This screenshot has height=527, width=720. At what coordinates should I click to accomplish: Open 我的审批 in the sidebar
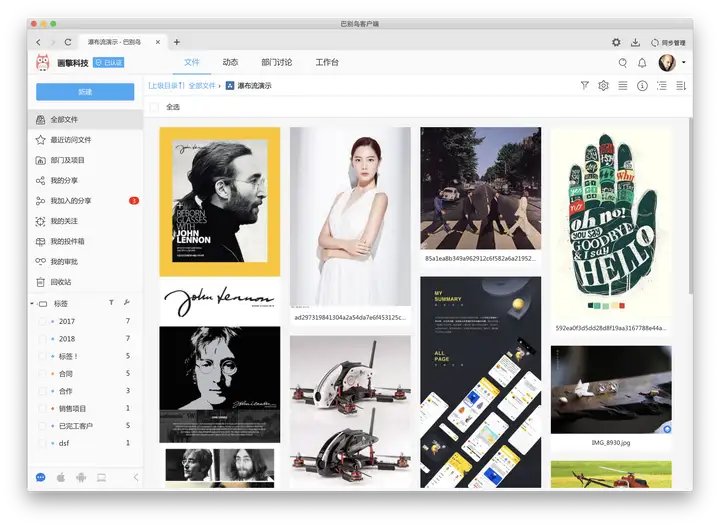click(x=85, y=262)
